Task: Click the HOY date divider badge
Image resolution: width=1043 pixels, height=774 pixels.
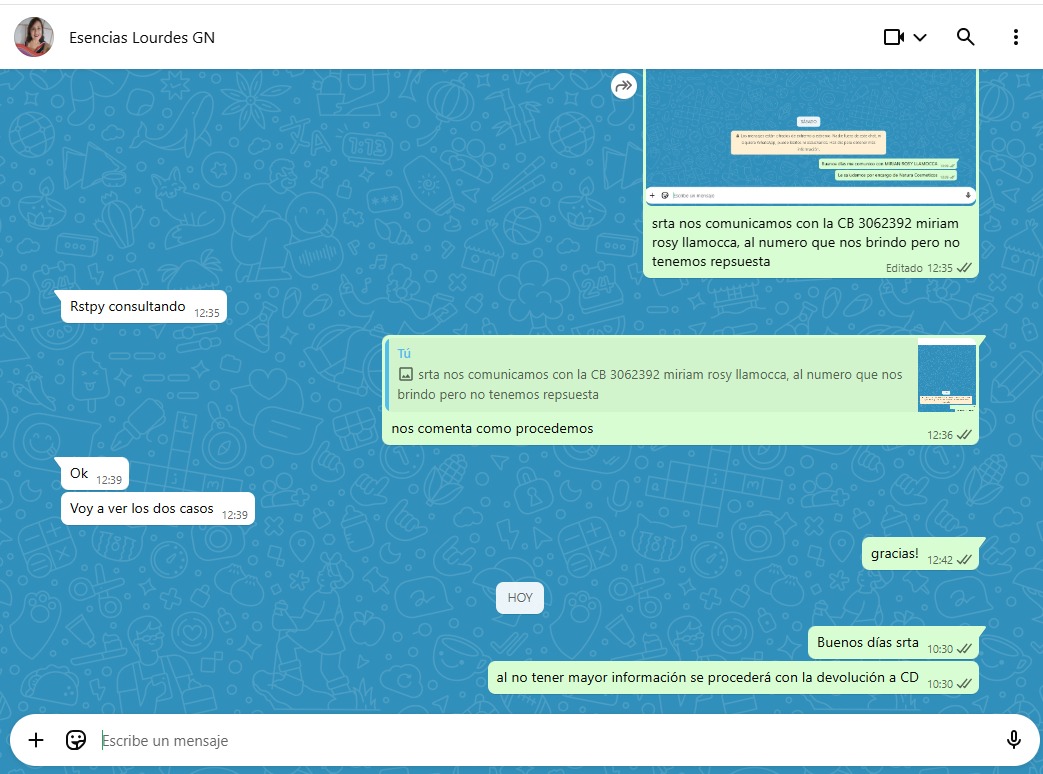Action: (x=520, y=597)
